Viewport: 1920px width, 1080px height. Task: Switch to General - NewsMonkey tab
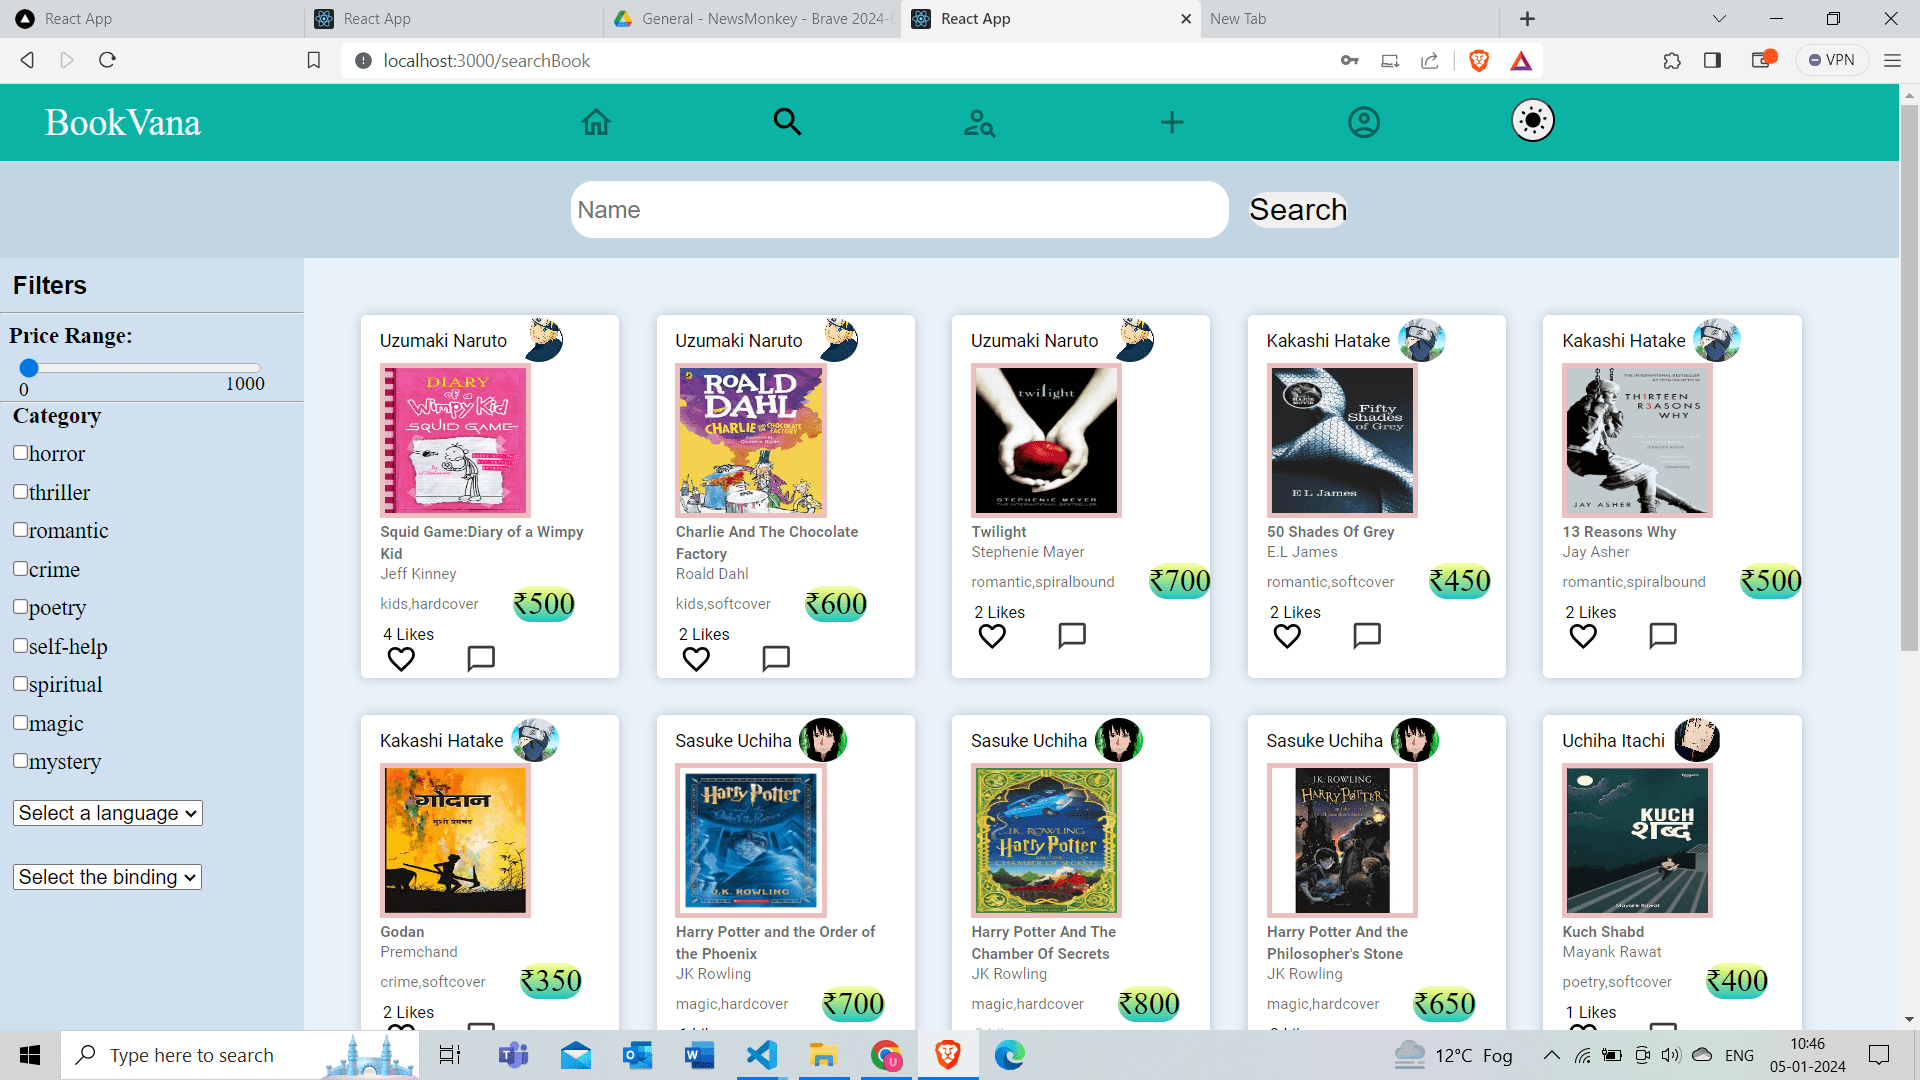point(752,19)
